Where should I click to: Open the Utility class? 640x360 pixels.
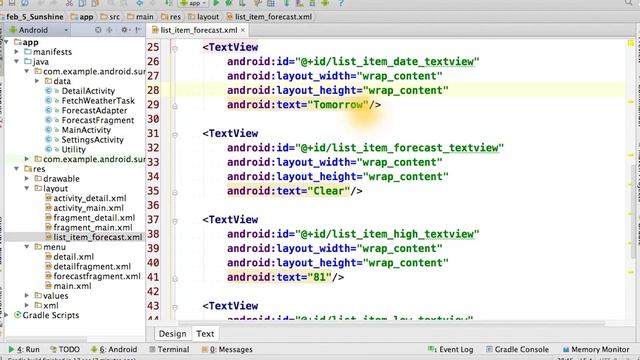click(x=73, y=149)
